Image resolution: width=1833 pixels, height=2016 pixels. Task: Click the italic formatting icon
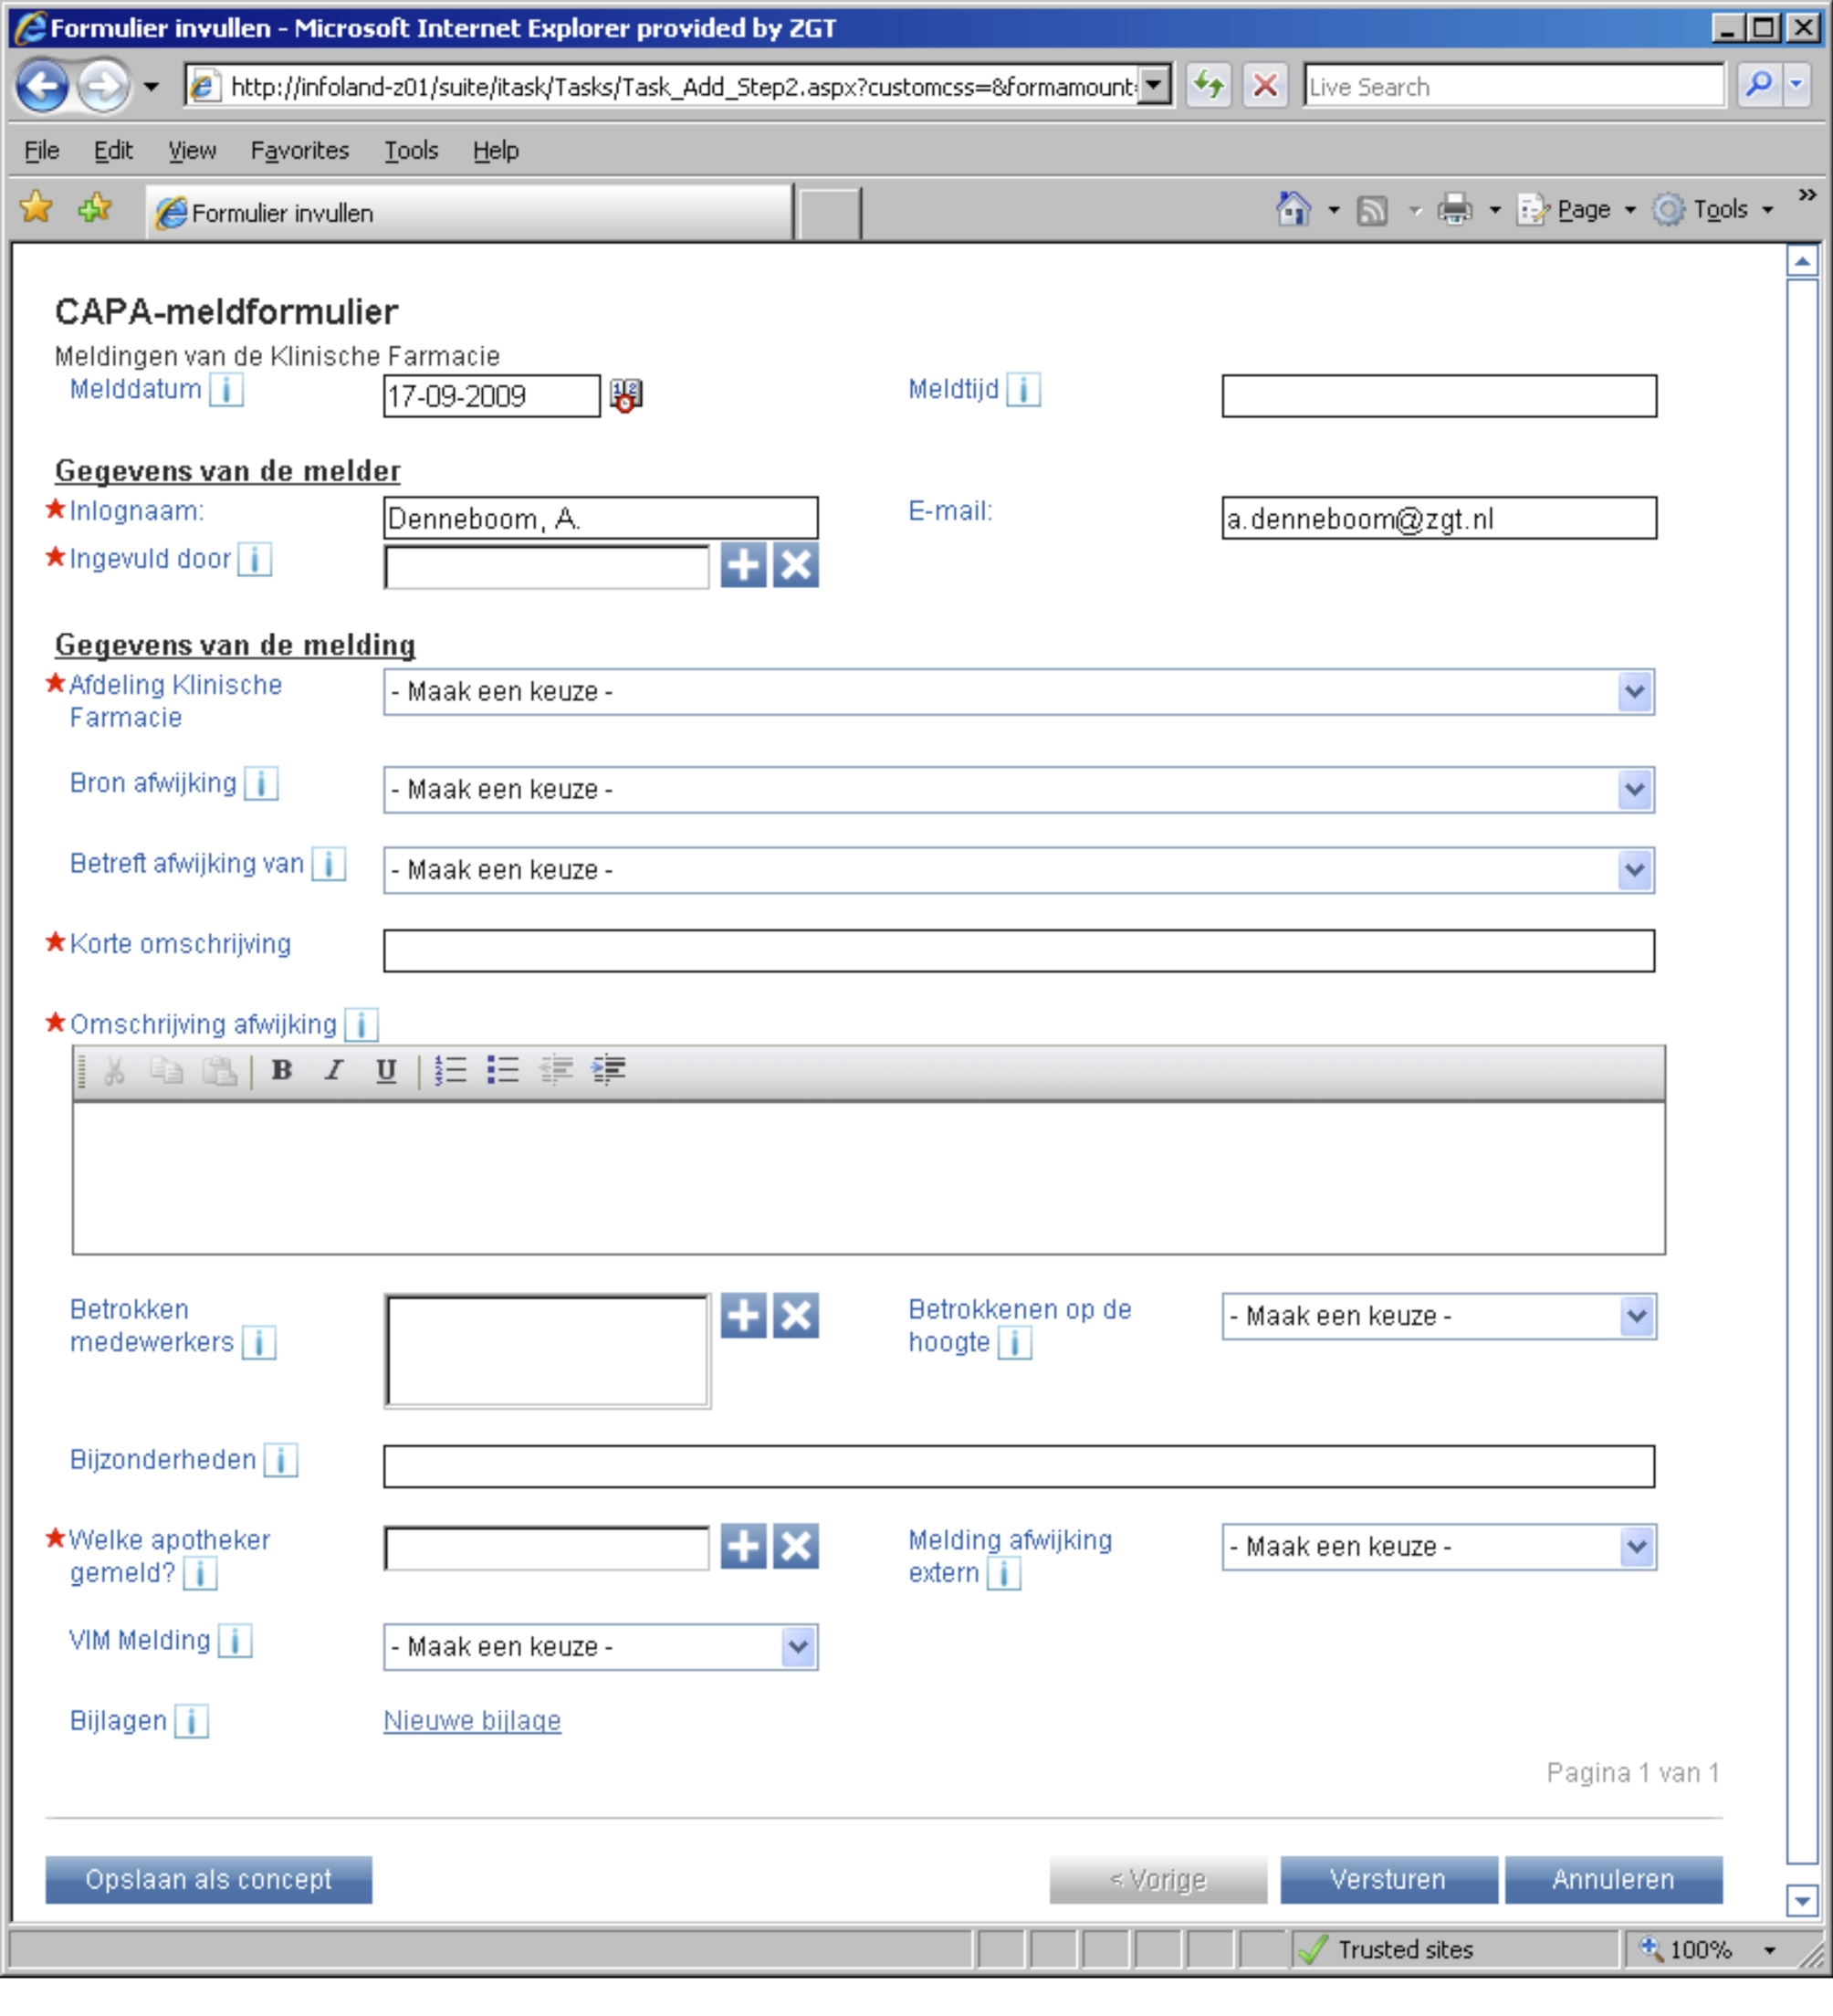[334, 1070]
